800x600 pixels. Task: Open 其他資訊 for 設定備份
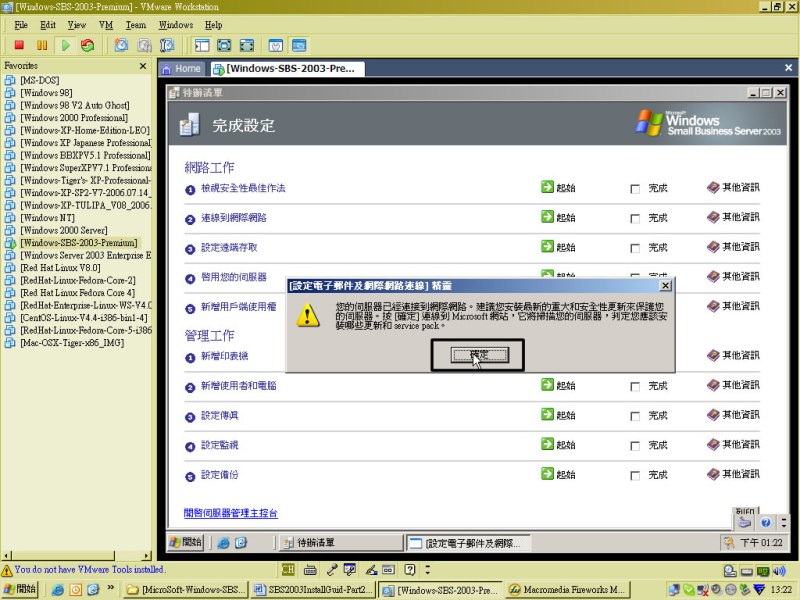[x=733, y=474]
